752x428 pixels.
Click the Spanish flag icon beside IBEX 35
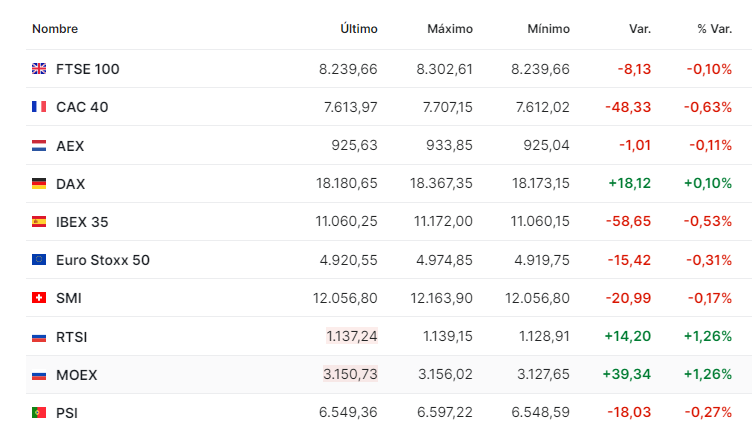[39, 222]
